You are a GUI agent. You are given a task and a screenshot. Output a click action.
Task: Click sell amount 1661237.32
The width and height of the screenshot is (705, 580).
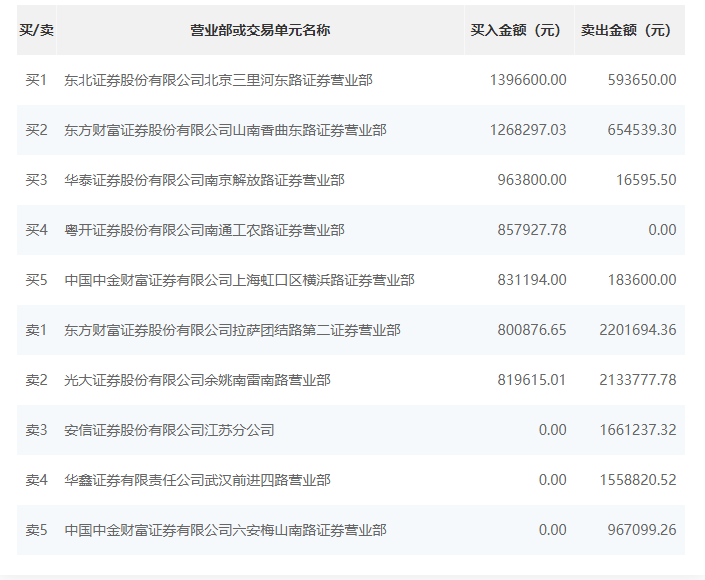638,430
